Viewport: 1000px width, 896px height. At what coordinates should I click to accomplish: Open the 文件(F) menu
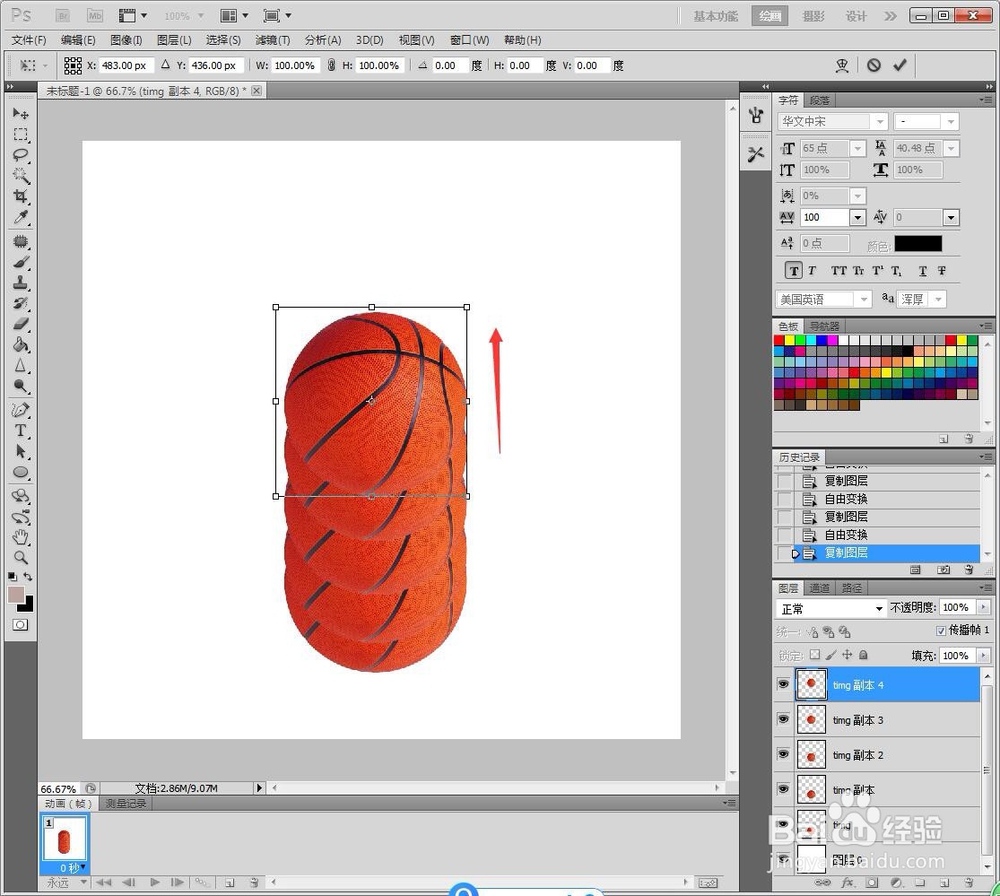click(29, 40)
